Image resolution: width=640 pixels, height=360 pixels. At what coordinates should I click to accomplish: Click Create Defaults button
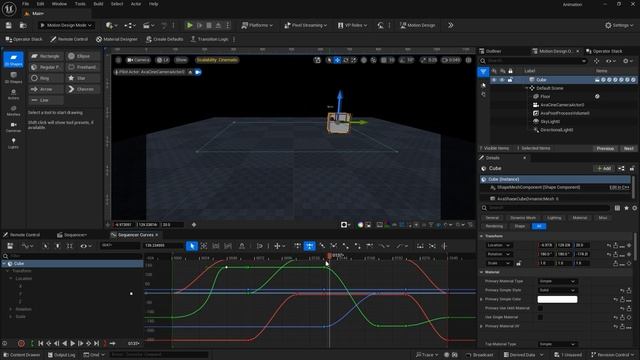[164, 39]
